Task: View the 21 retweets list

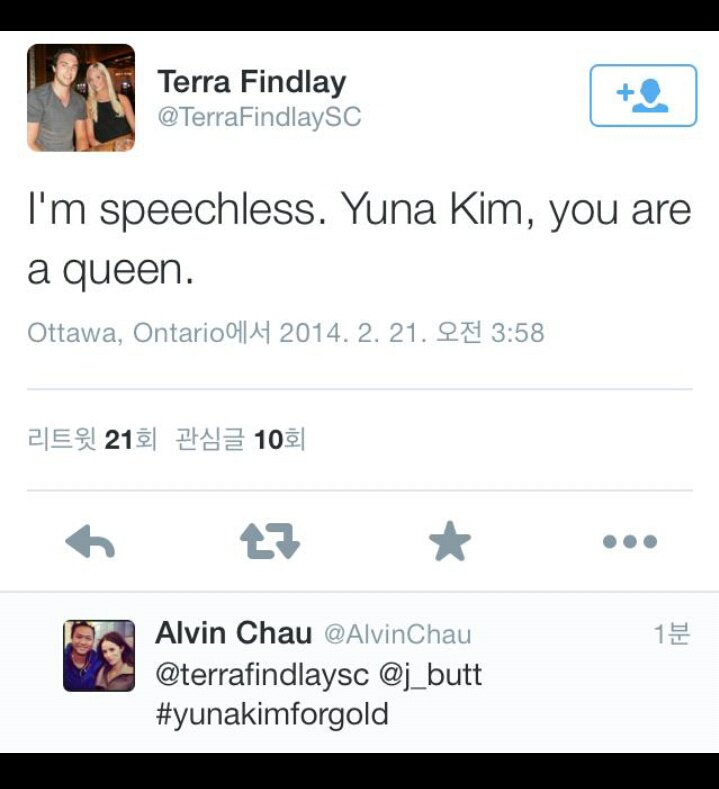Action: pos(92,439)
